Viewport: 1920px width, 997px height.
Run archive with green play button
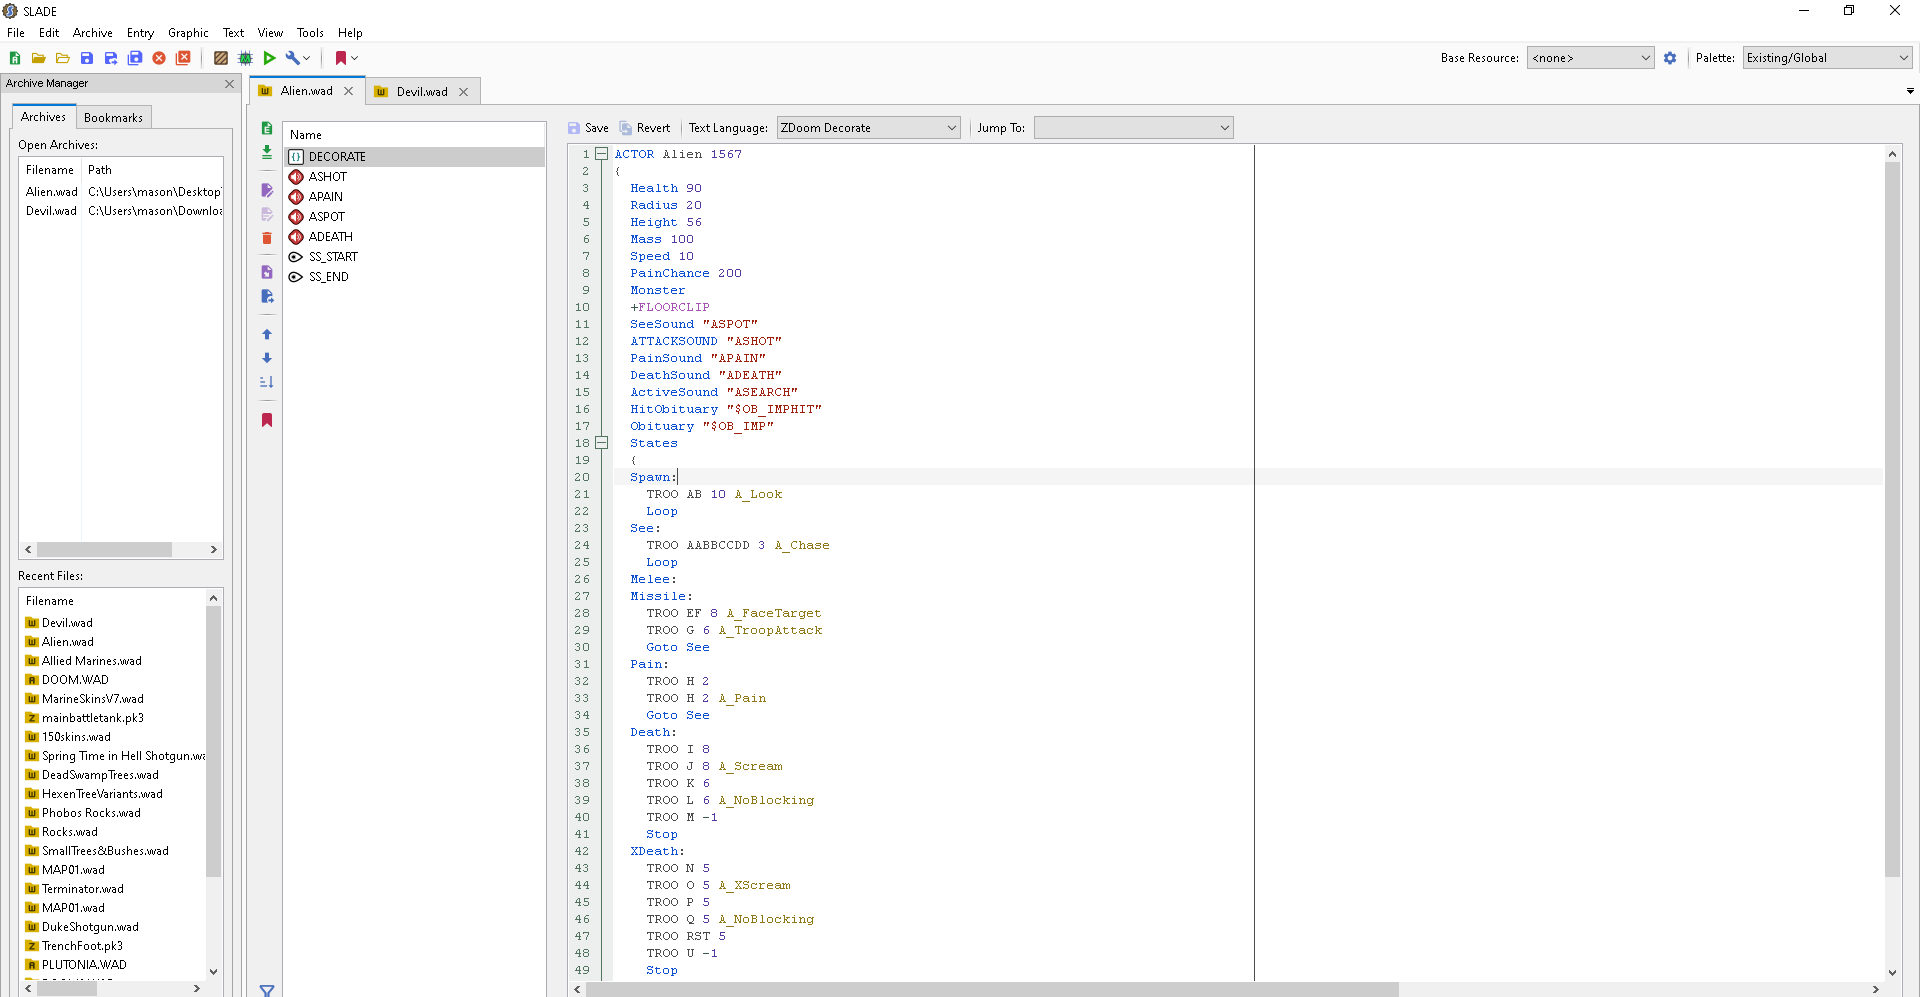click(269, 58)
